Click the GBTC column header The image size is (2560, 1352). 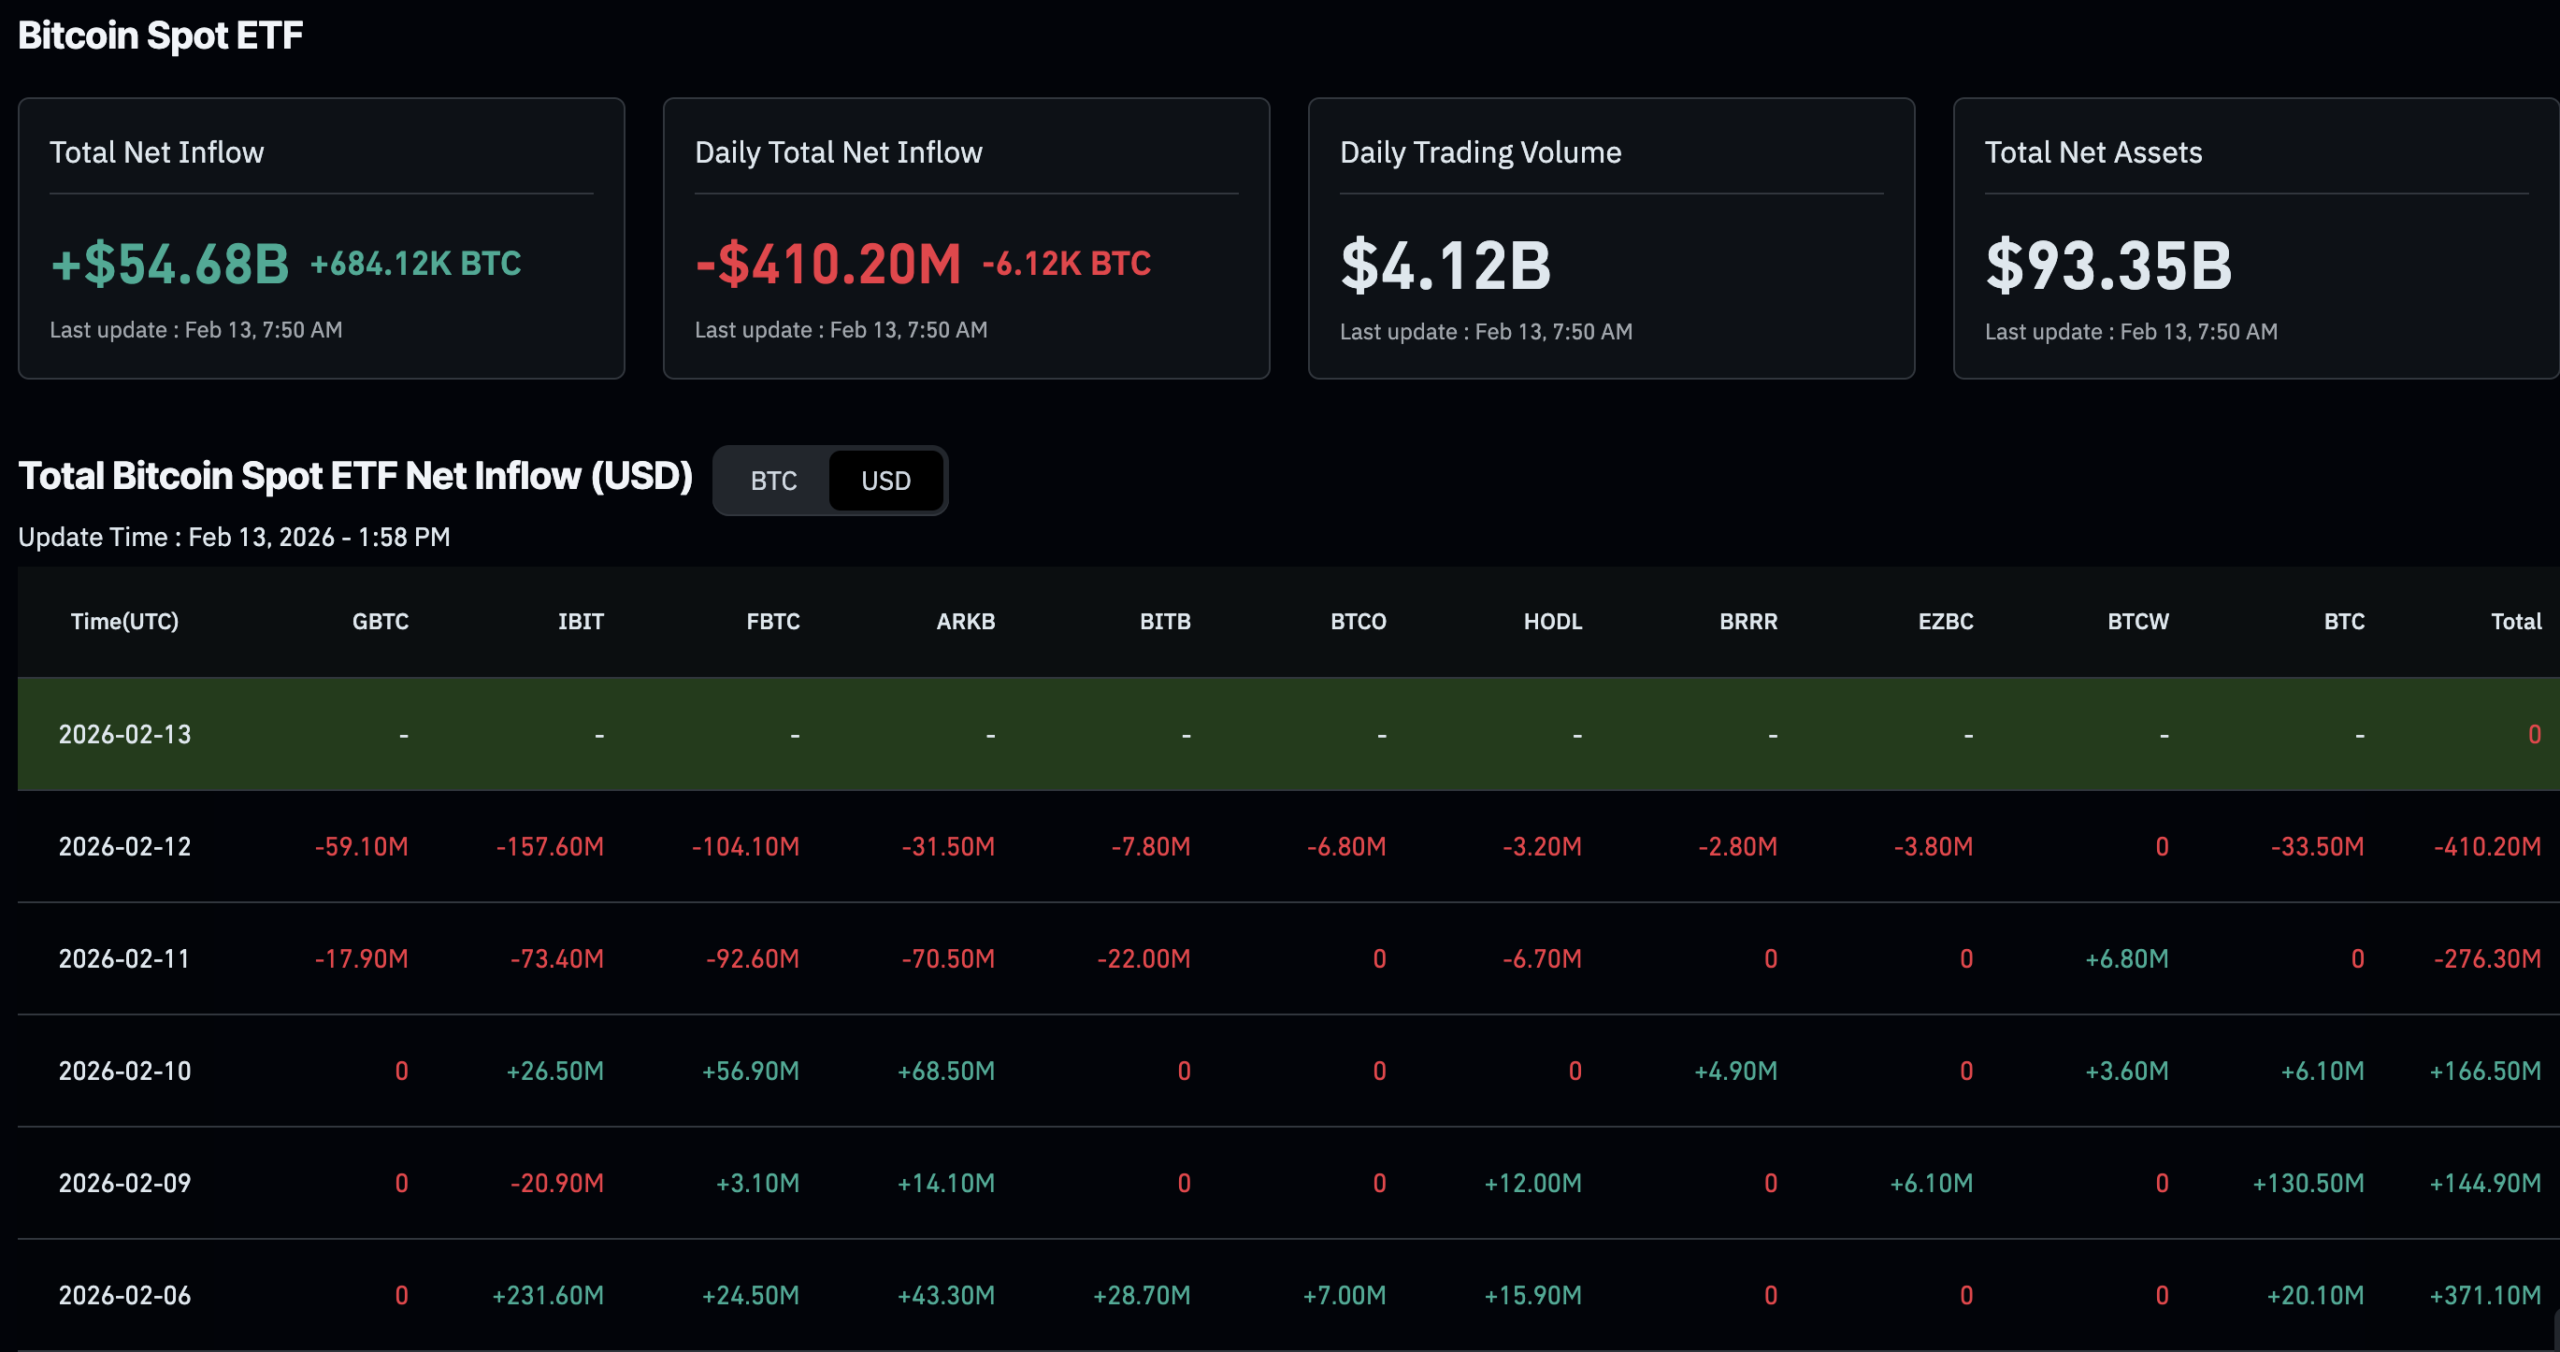pyautogui.click(x=380, y=621)
